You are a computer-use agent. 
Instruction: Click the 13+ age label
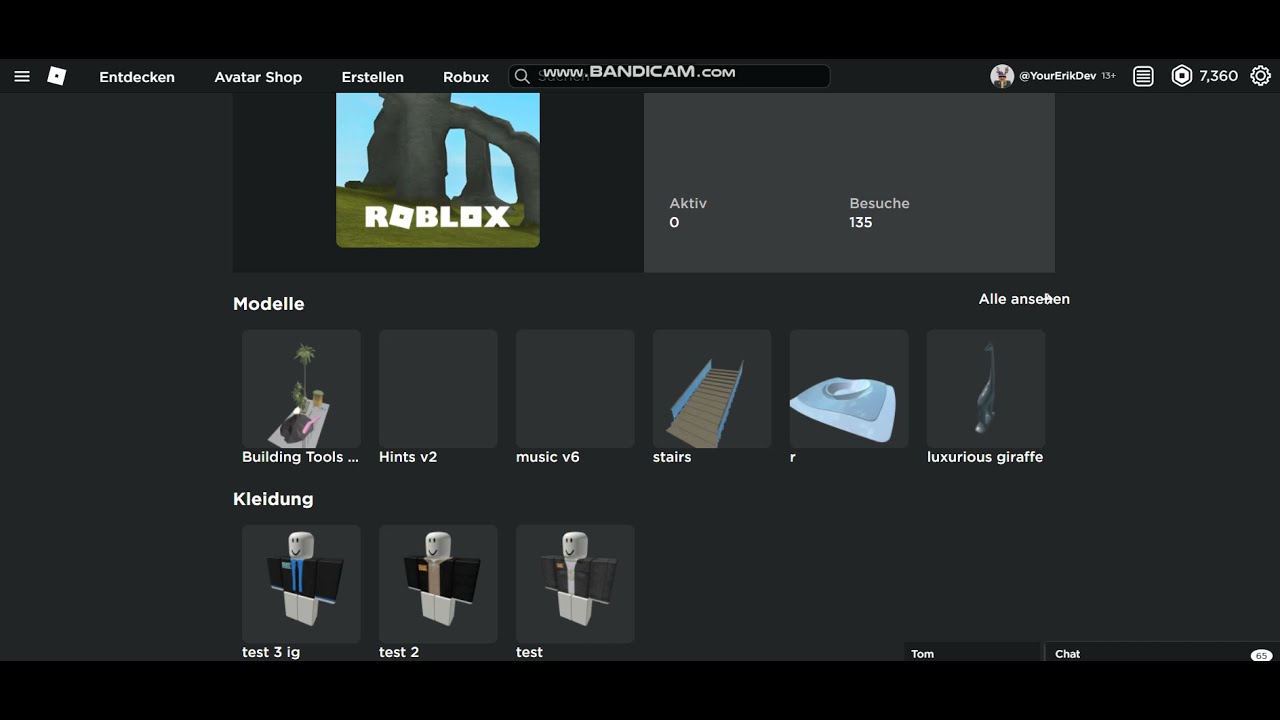point(1108,76)
